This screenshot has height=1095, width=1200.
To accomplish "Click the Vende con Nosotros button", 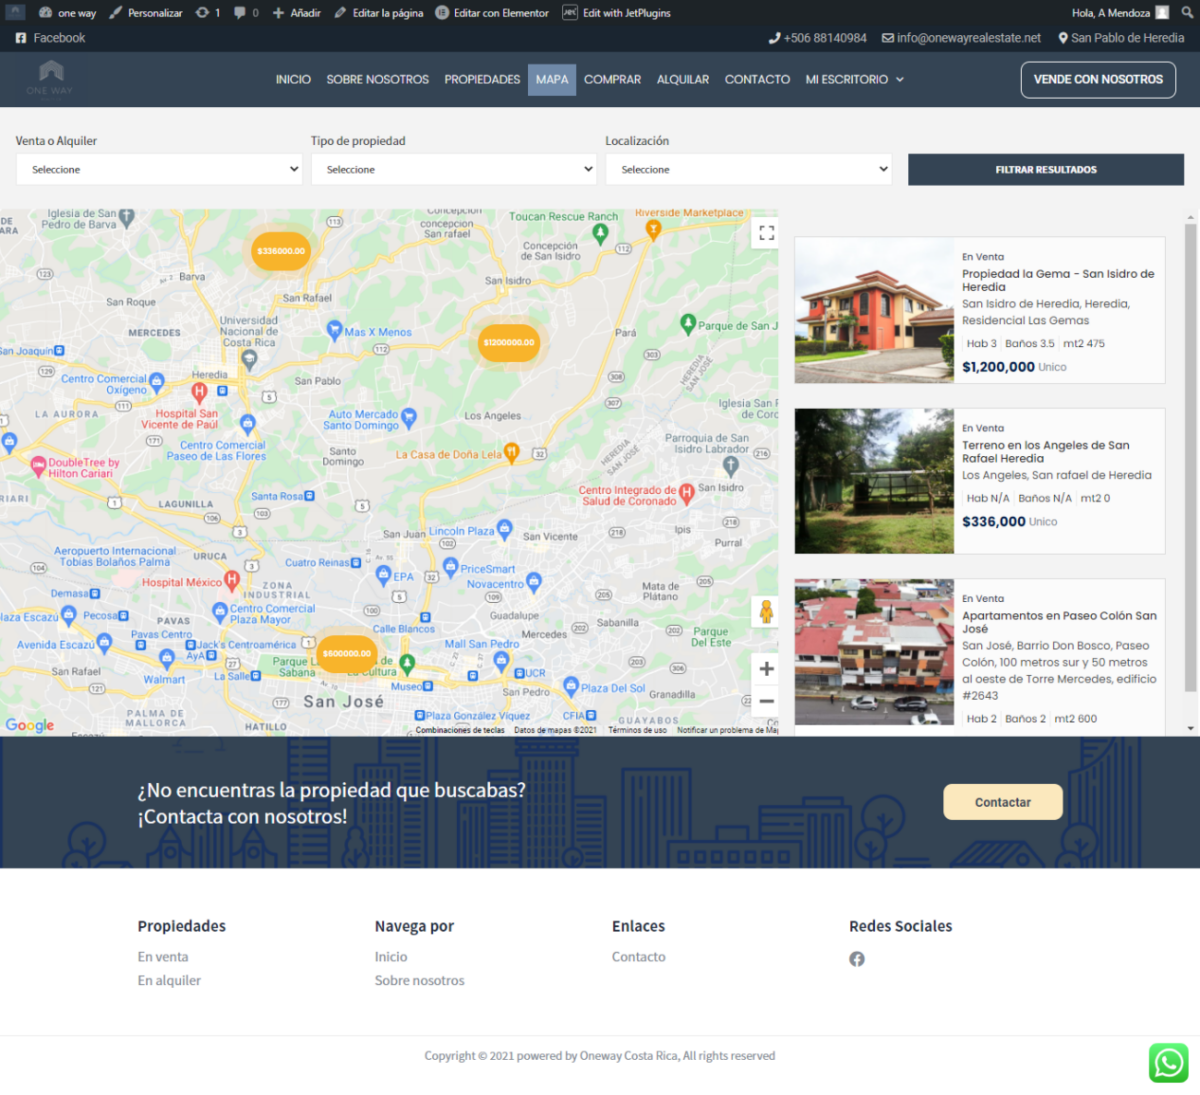I will tap(1098, 80).
